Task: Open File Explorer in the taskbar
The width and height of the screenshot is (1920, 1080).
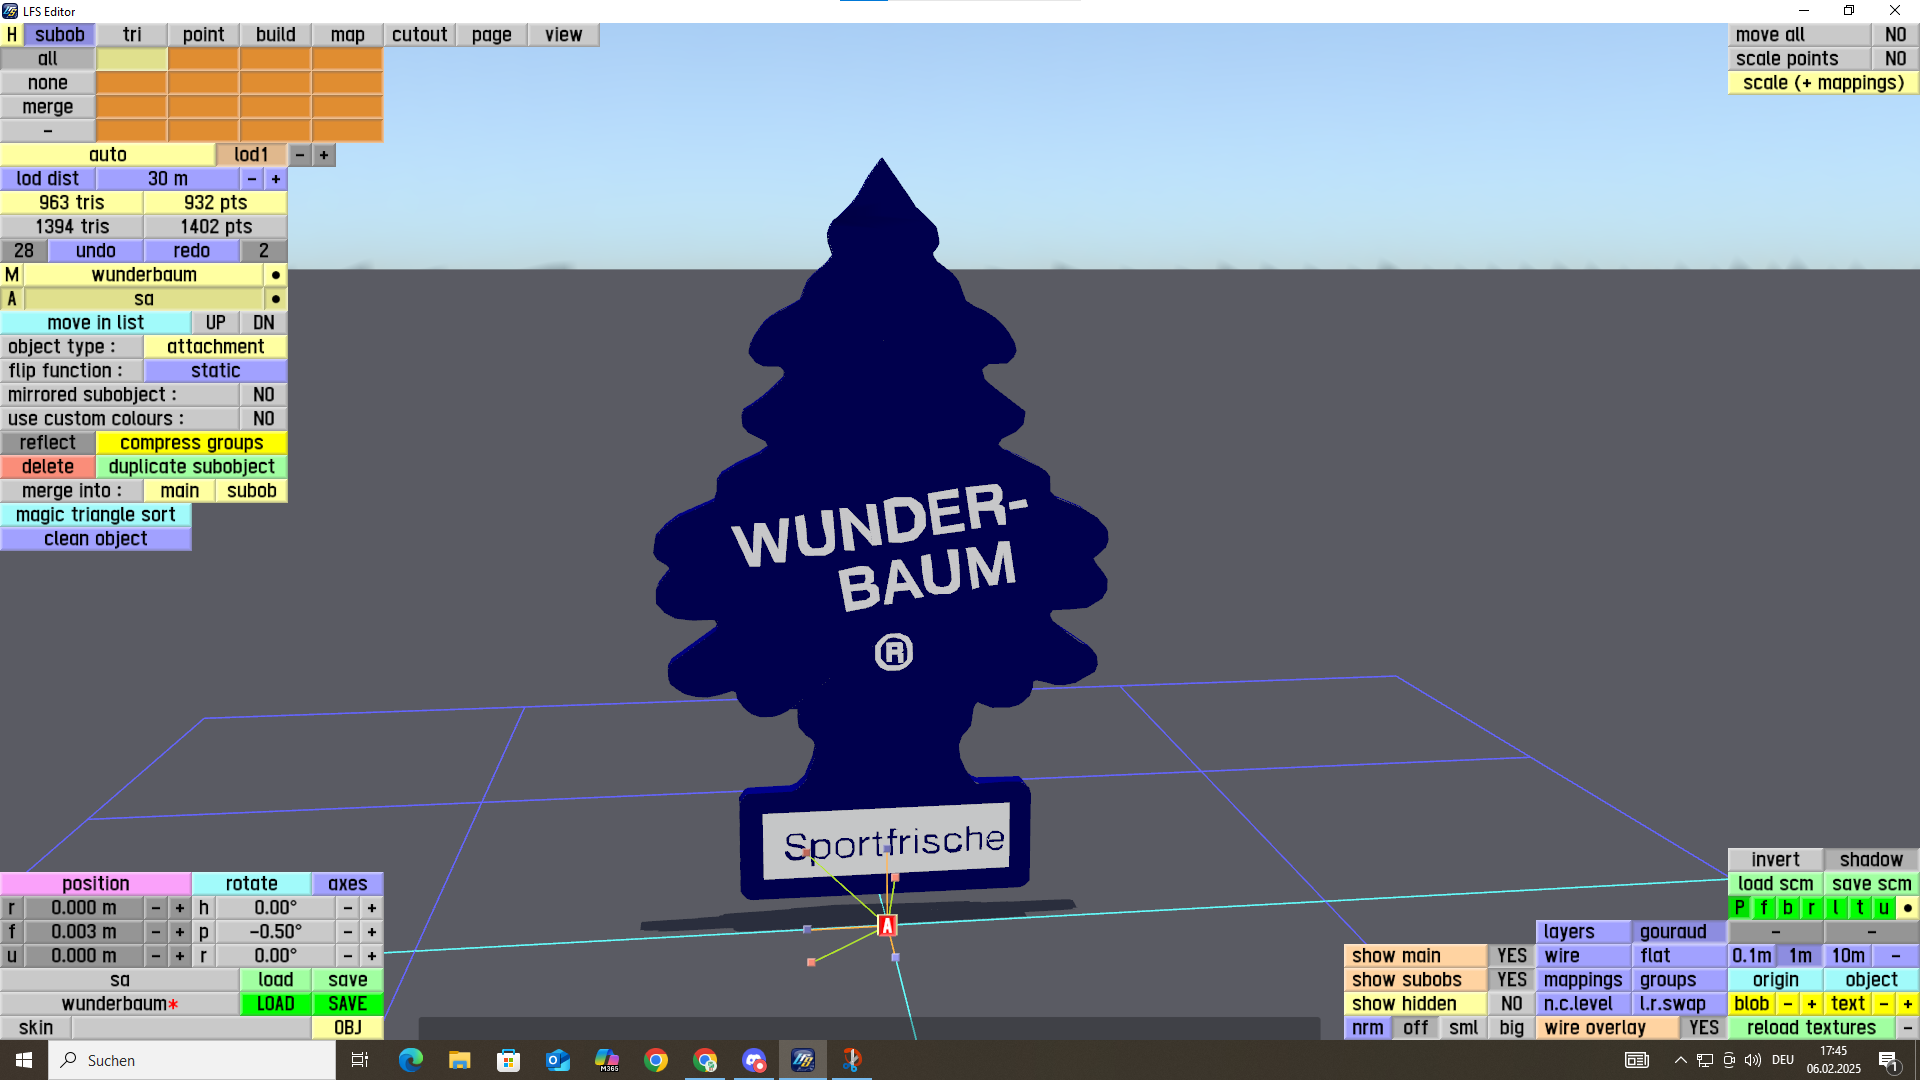Action: pyautogui.click(x=459, y=1060)
